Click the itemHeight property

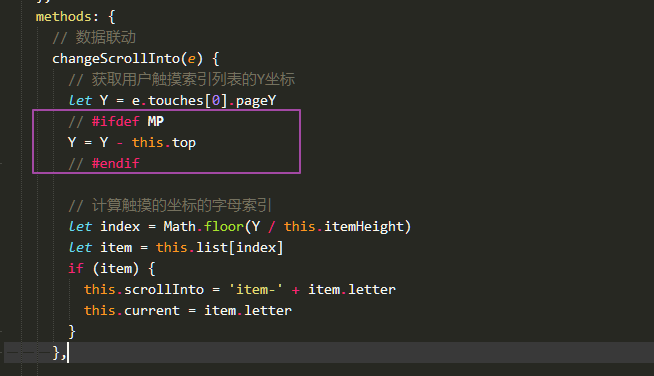pos(364,227)
